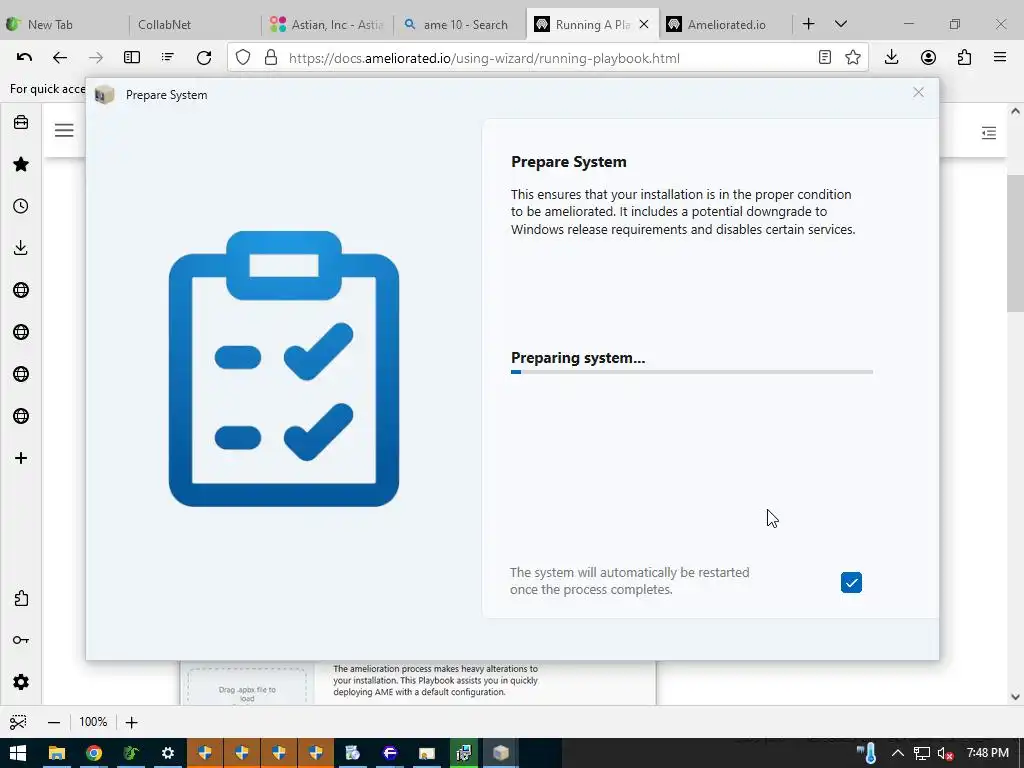Zoom out with the minus button
The height and width of the screenshot is (768, 1024).
pyautogui.click(x=54, y=722)
